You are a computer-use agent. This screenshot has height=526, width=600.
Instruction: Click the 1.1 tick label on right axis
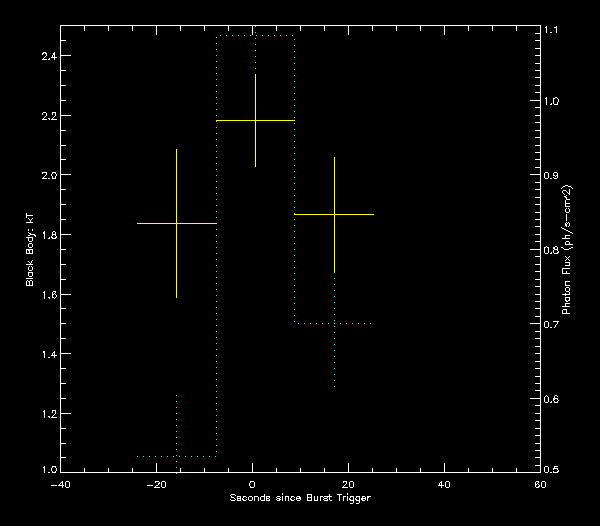click(551, 31)
